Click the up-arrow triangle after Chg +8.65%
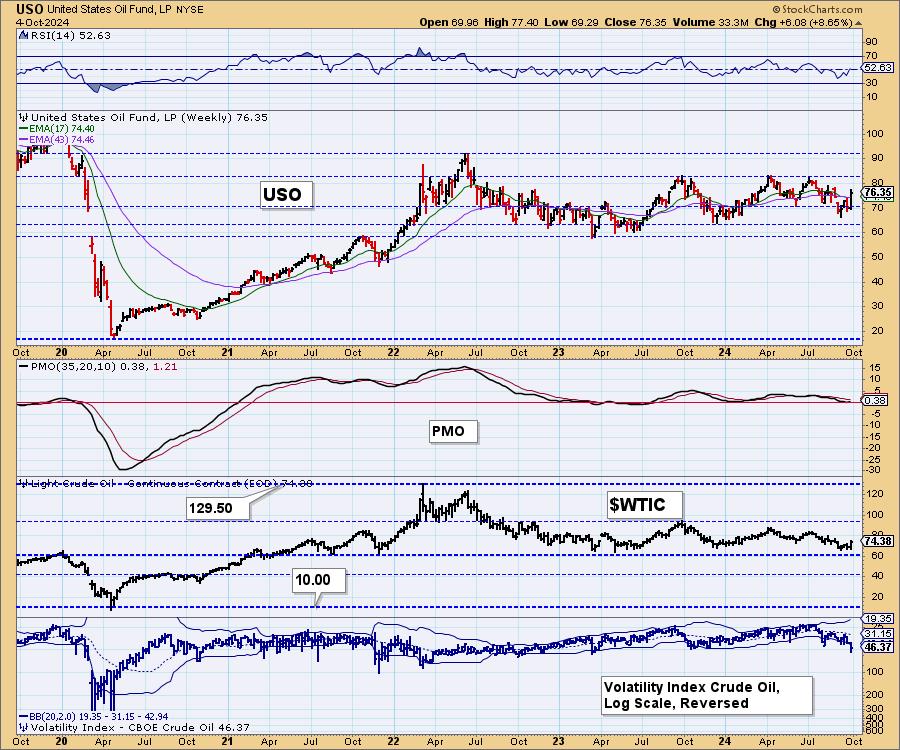The height and width of the screenshot is (750, 900). pyautogui.click(x=859, y=23)
